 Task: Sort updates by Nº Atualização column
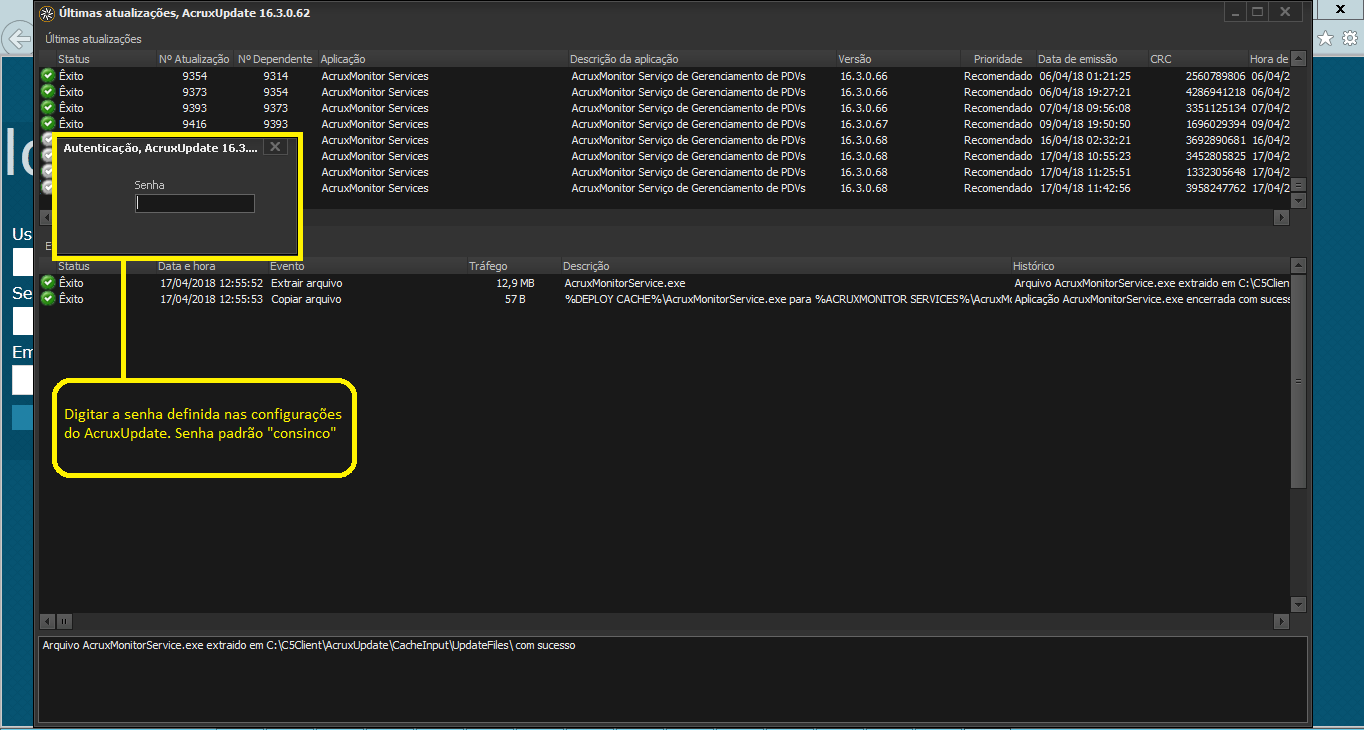194,59
